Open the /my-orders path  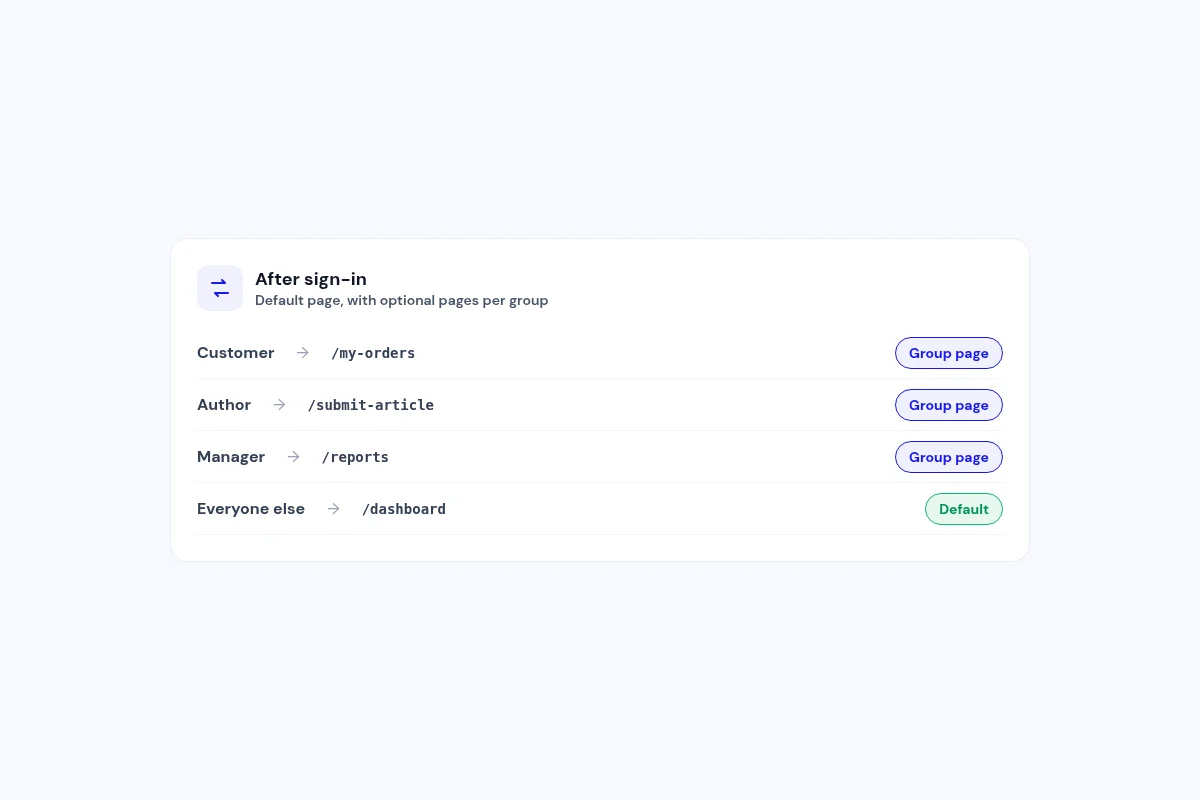(x=373, y=353)
